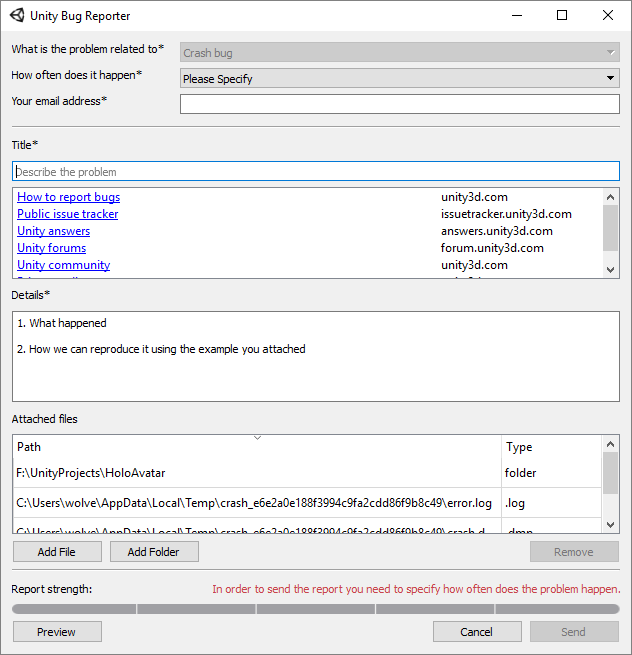Click down arrow of links list scrollbar

pos(610,270)
